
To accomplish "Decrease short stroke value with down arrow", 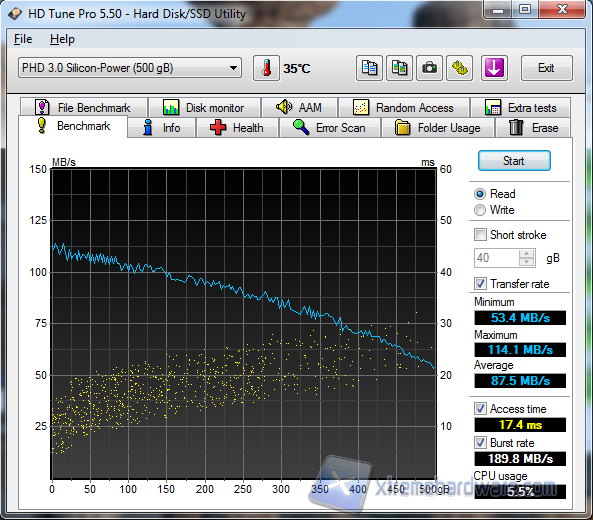I will tap(526, 262).
